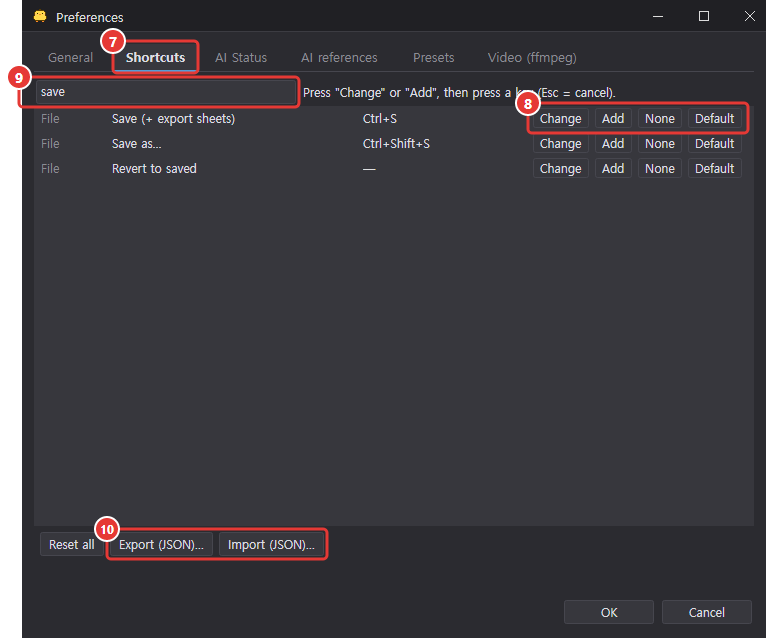Focus the shortcut search field containing 'save'

point(166,92)
